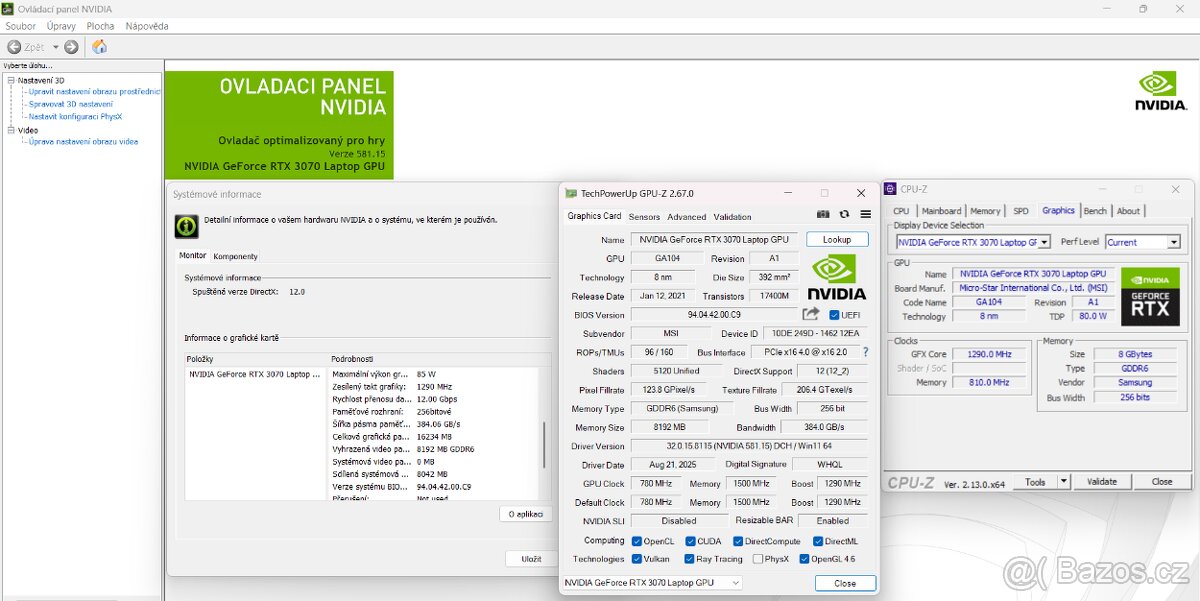Switch to the Sensors tab in GPU-Z
The width and height of the screenshot is (1200, 601).
pyautogui.click(x=644, y=217)
